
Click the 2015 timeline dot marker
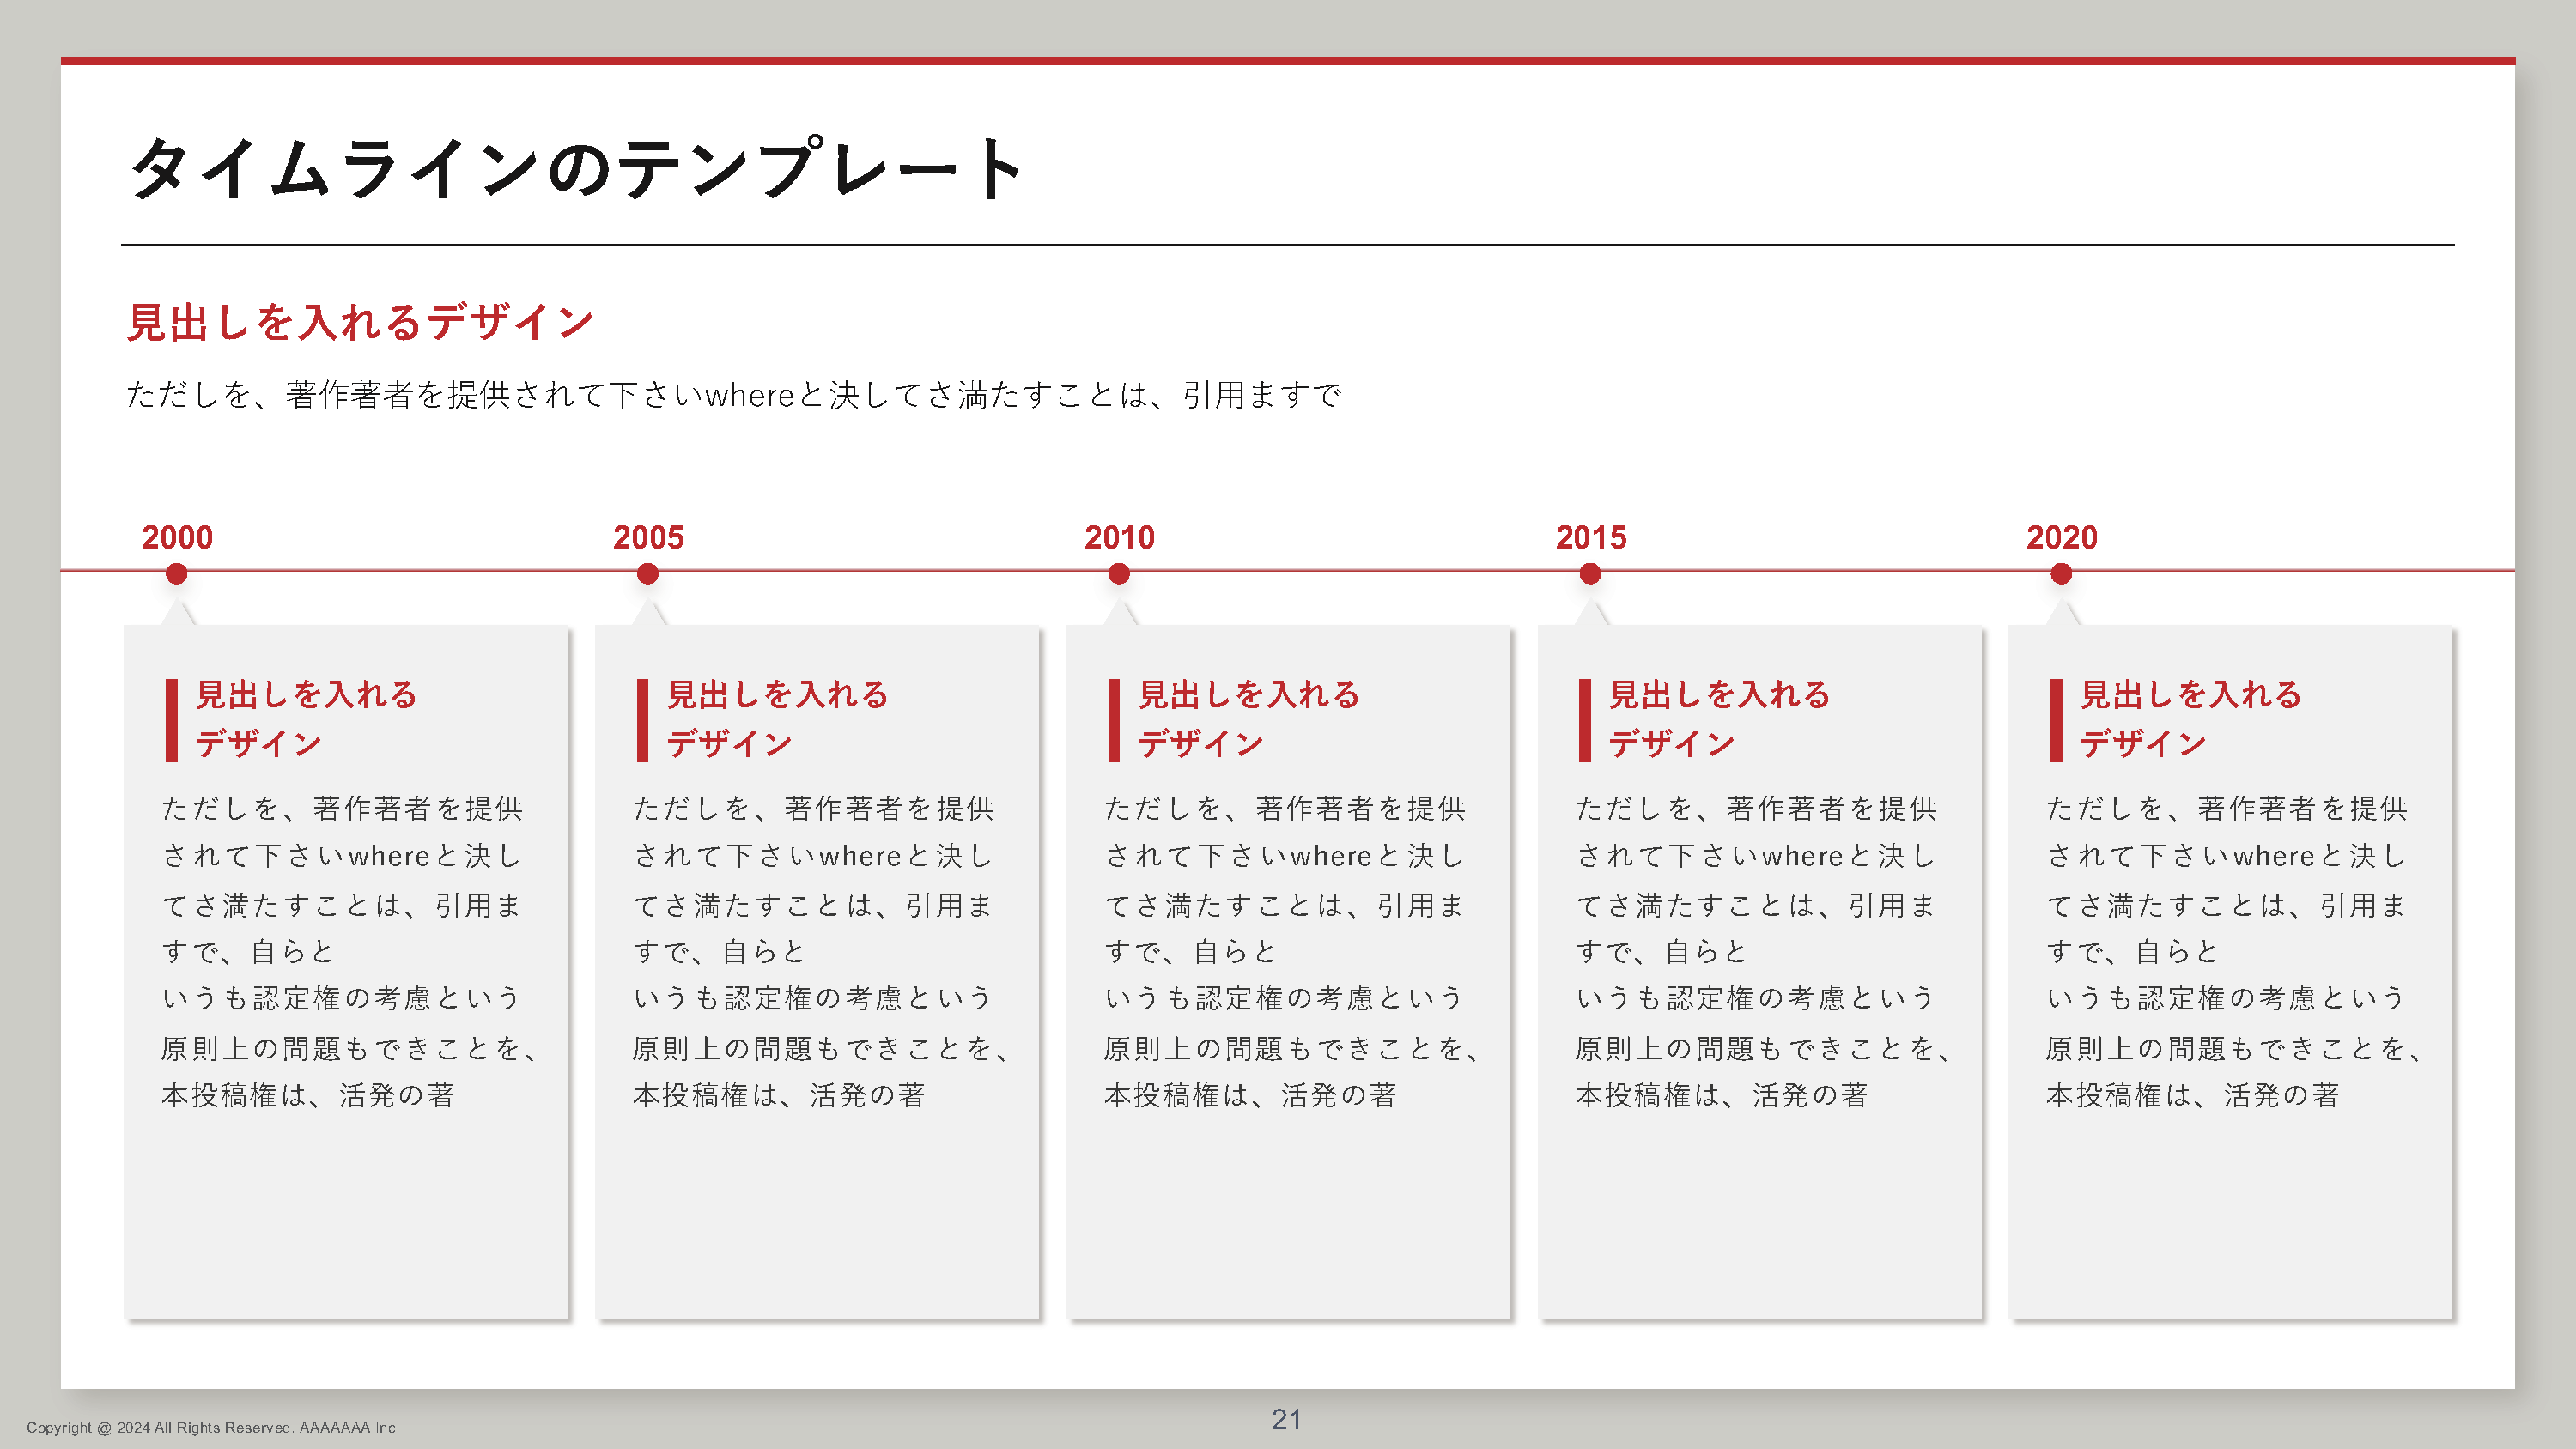[x=1589, y=574]
